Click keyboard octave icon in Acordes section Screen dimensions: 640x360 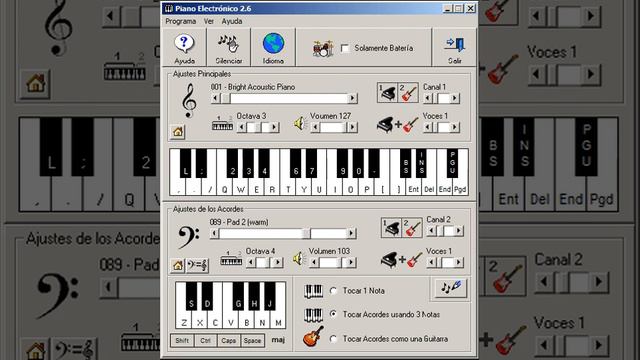231,258
